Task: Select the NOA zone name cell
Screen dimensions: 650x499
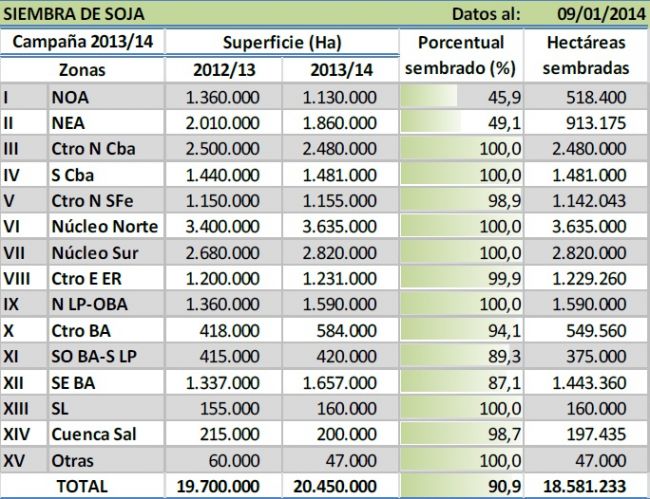Action: tap(105, 96)
